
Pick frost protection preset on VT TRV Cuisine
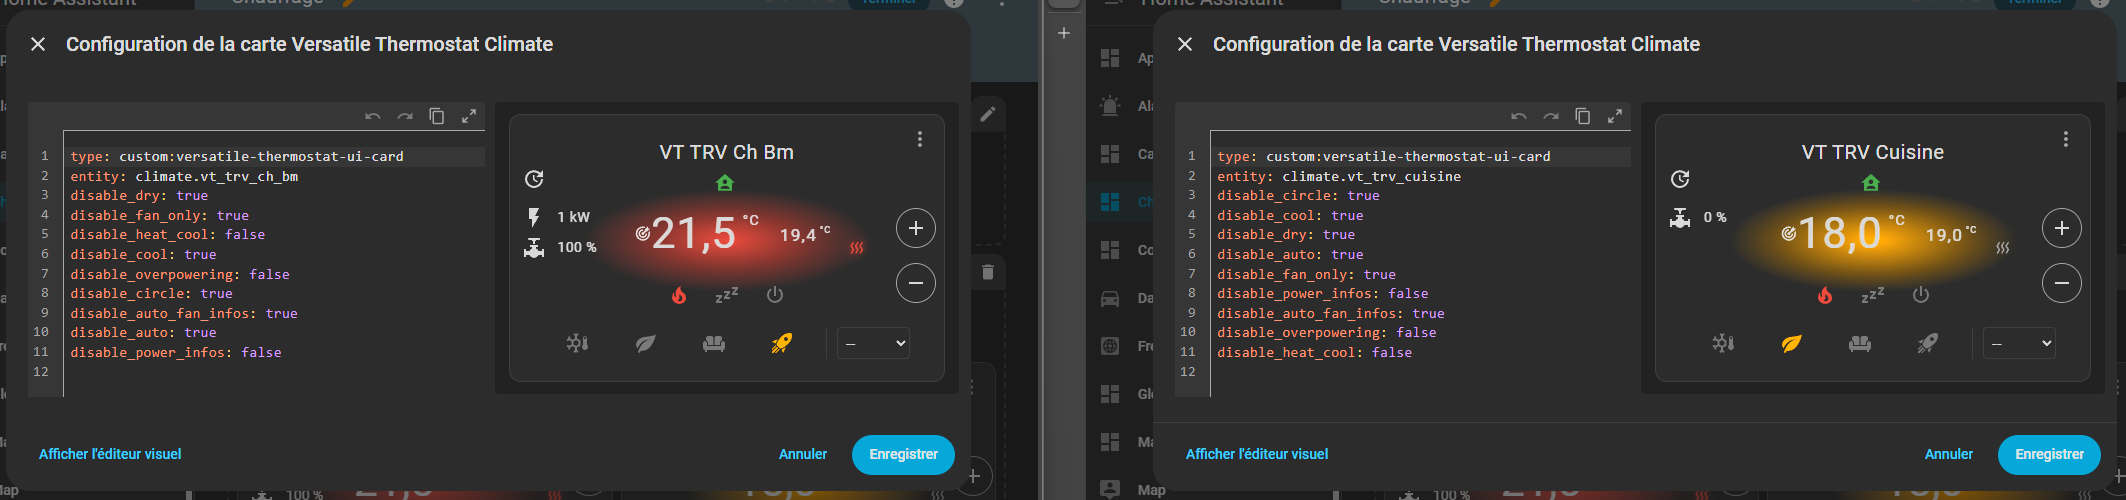[1723, 344]
